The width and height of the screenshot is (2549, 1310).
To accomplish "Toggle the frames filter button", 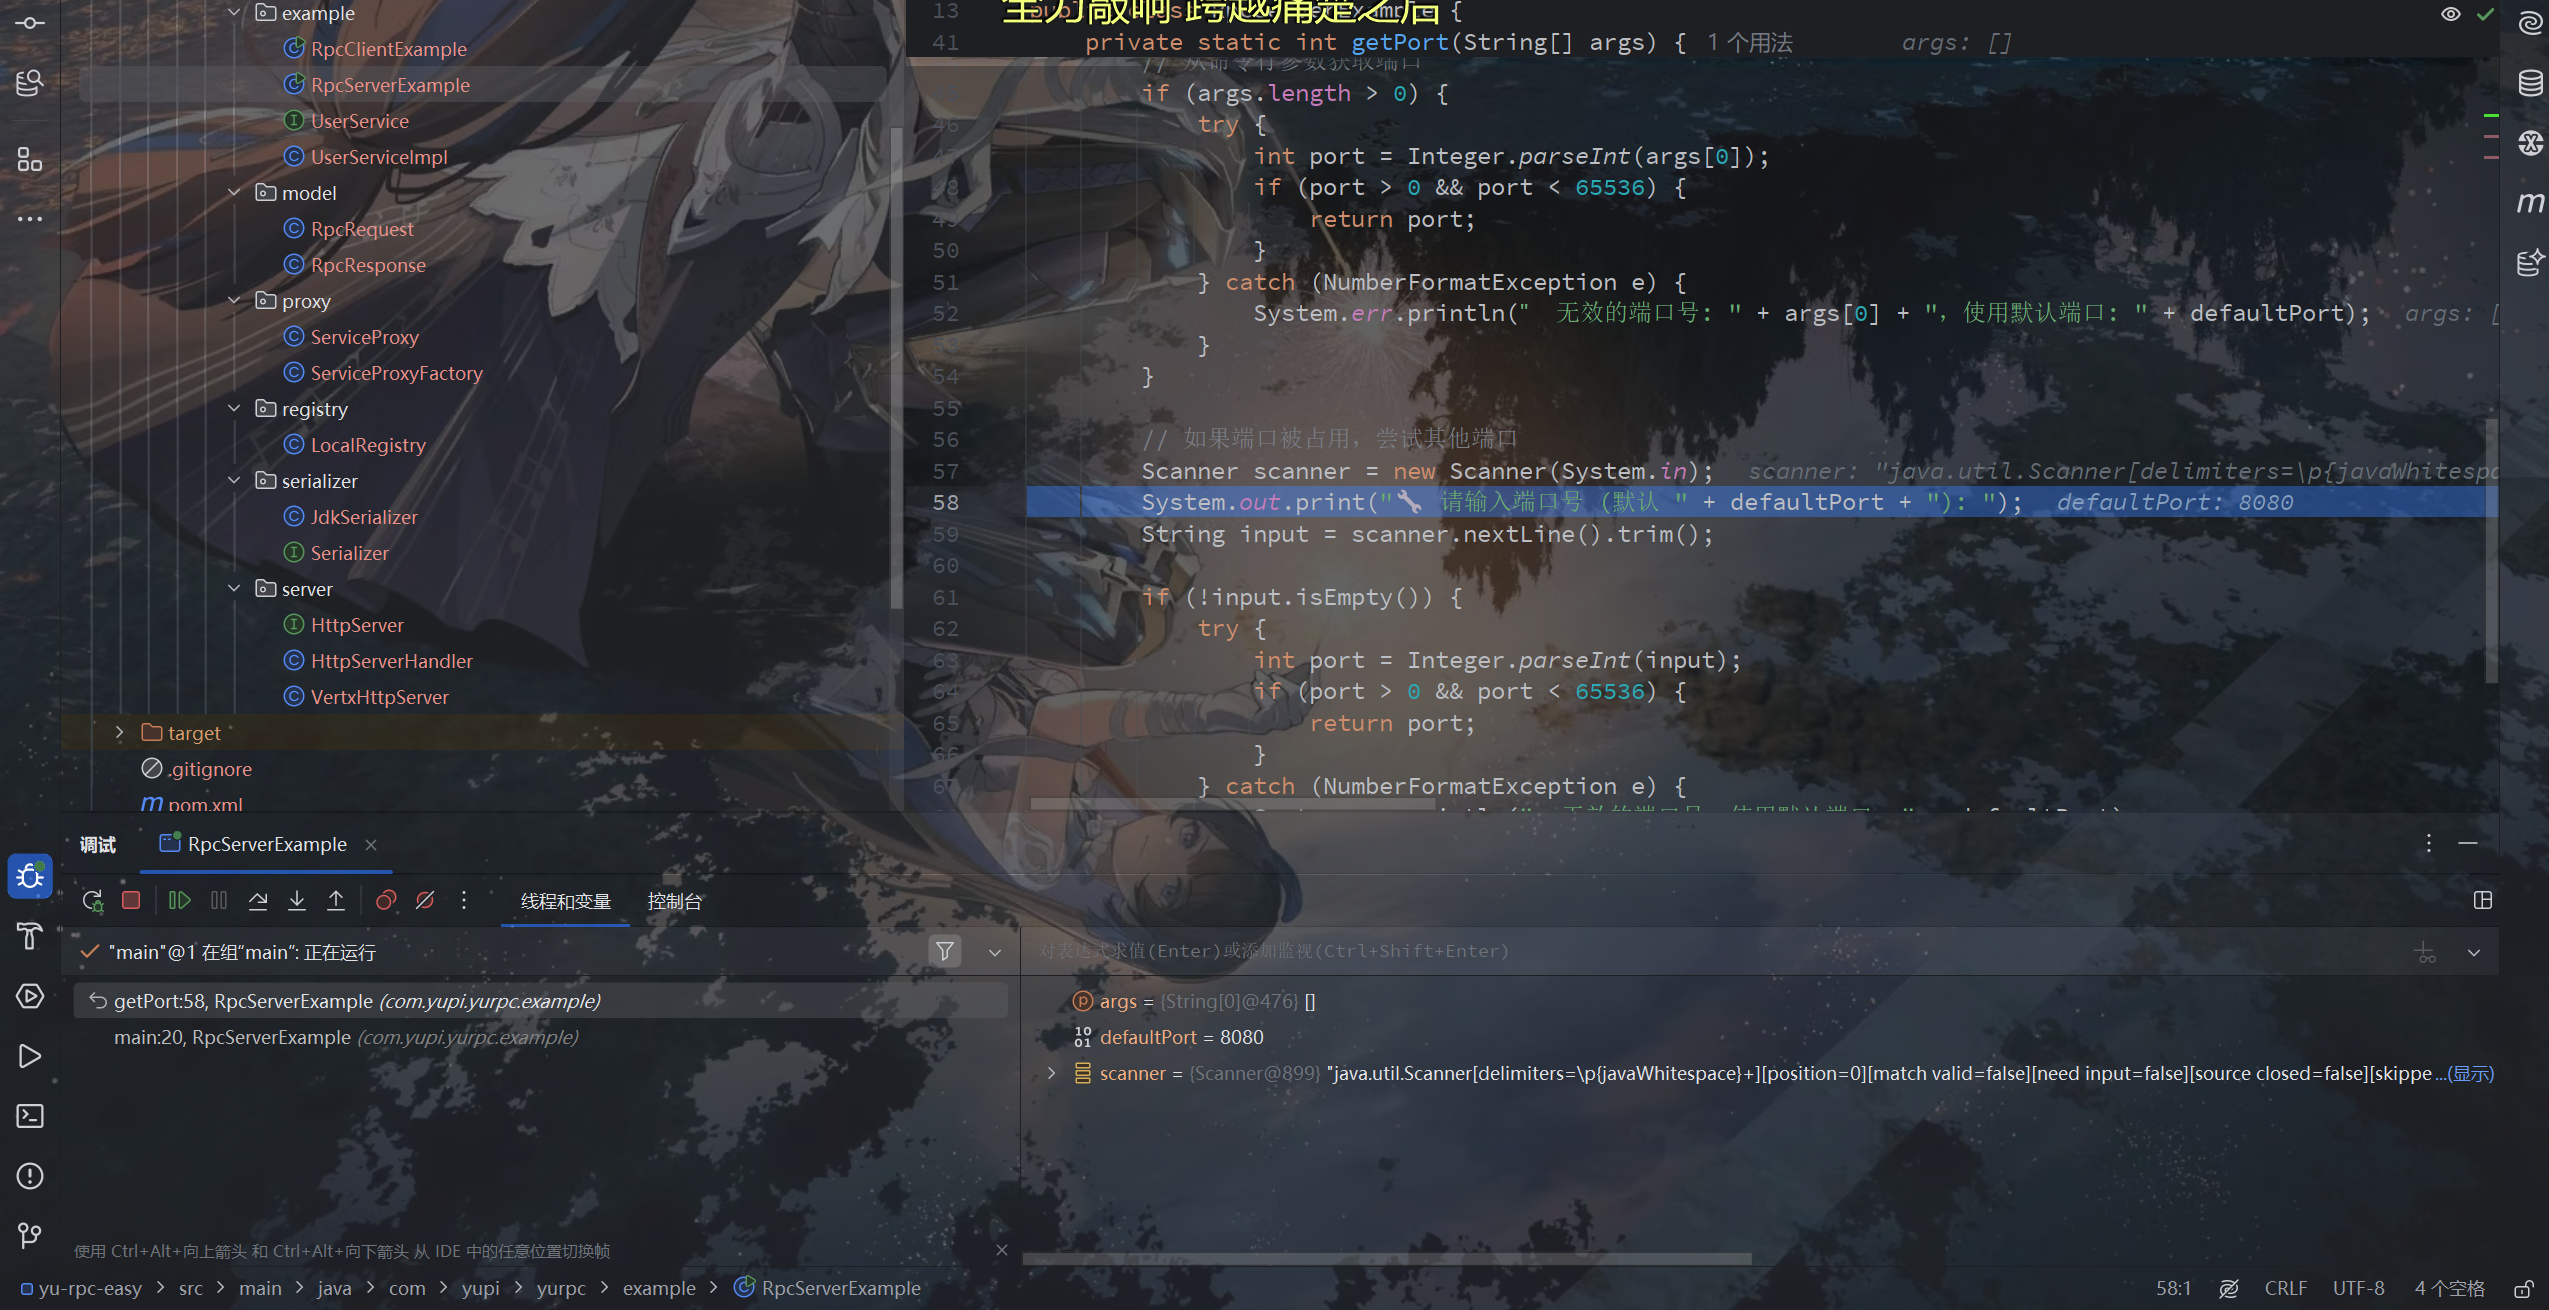I will [x=945, y=951].
